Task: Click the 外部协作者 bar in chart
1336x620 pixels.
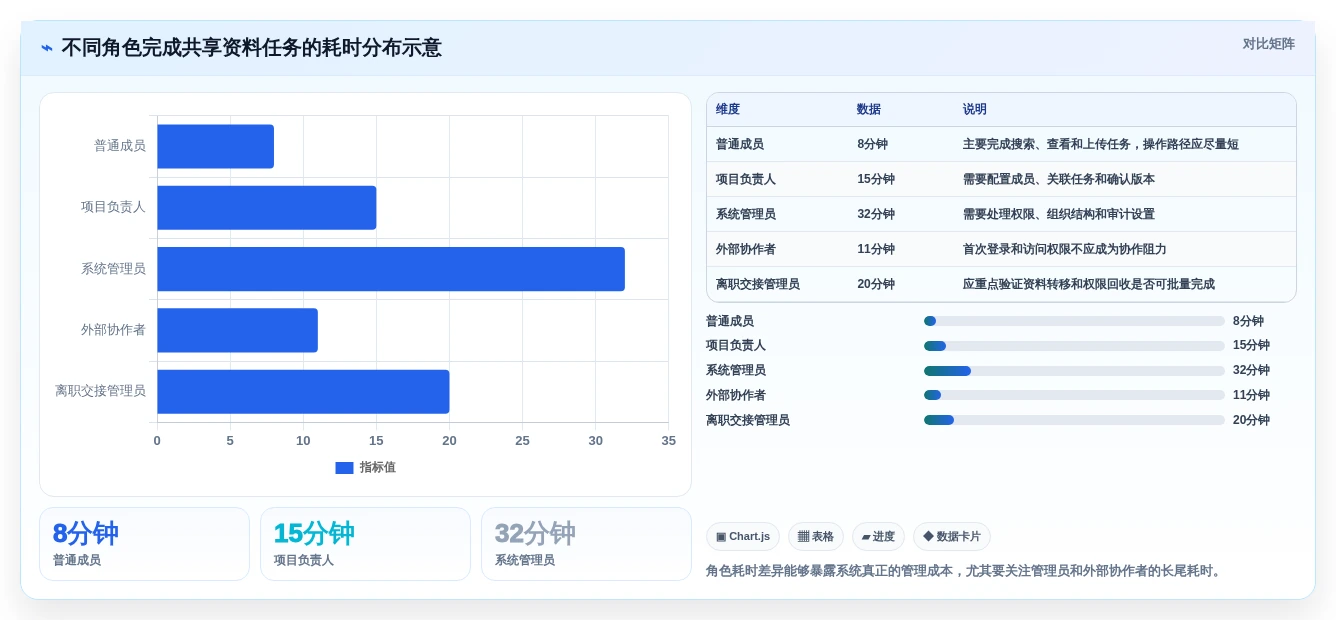Action: coord(237,330)
